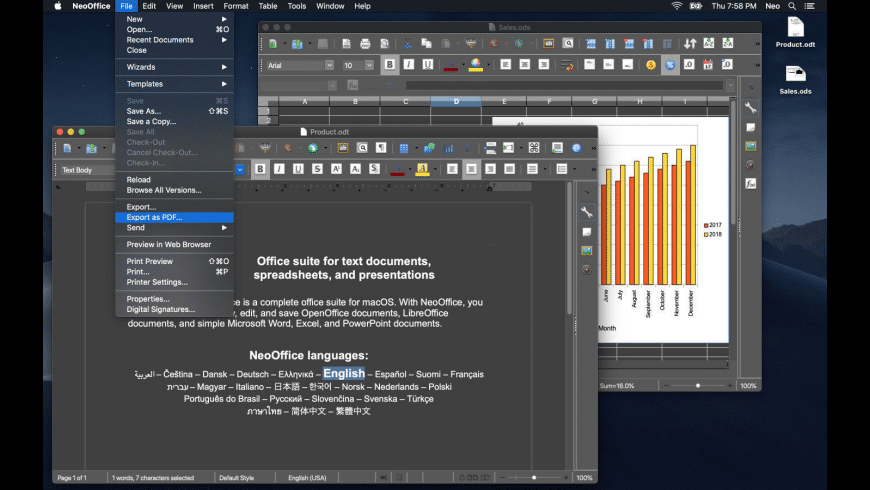Screen dimensions: 870x490
Task: Toggle Italic in Calc formatting toolbar
Action: (409, 65)
